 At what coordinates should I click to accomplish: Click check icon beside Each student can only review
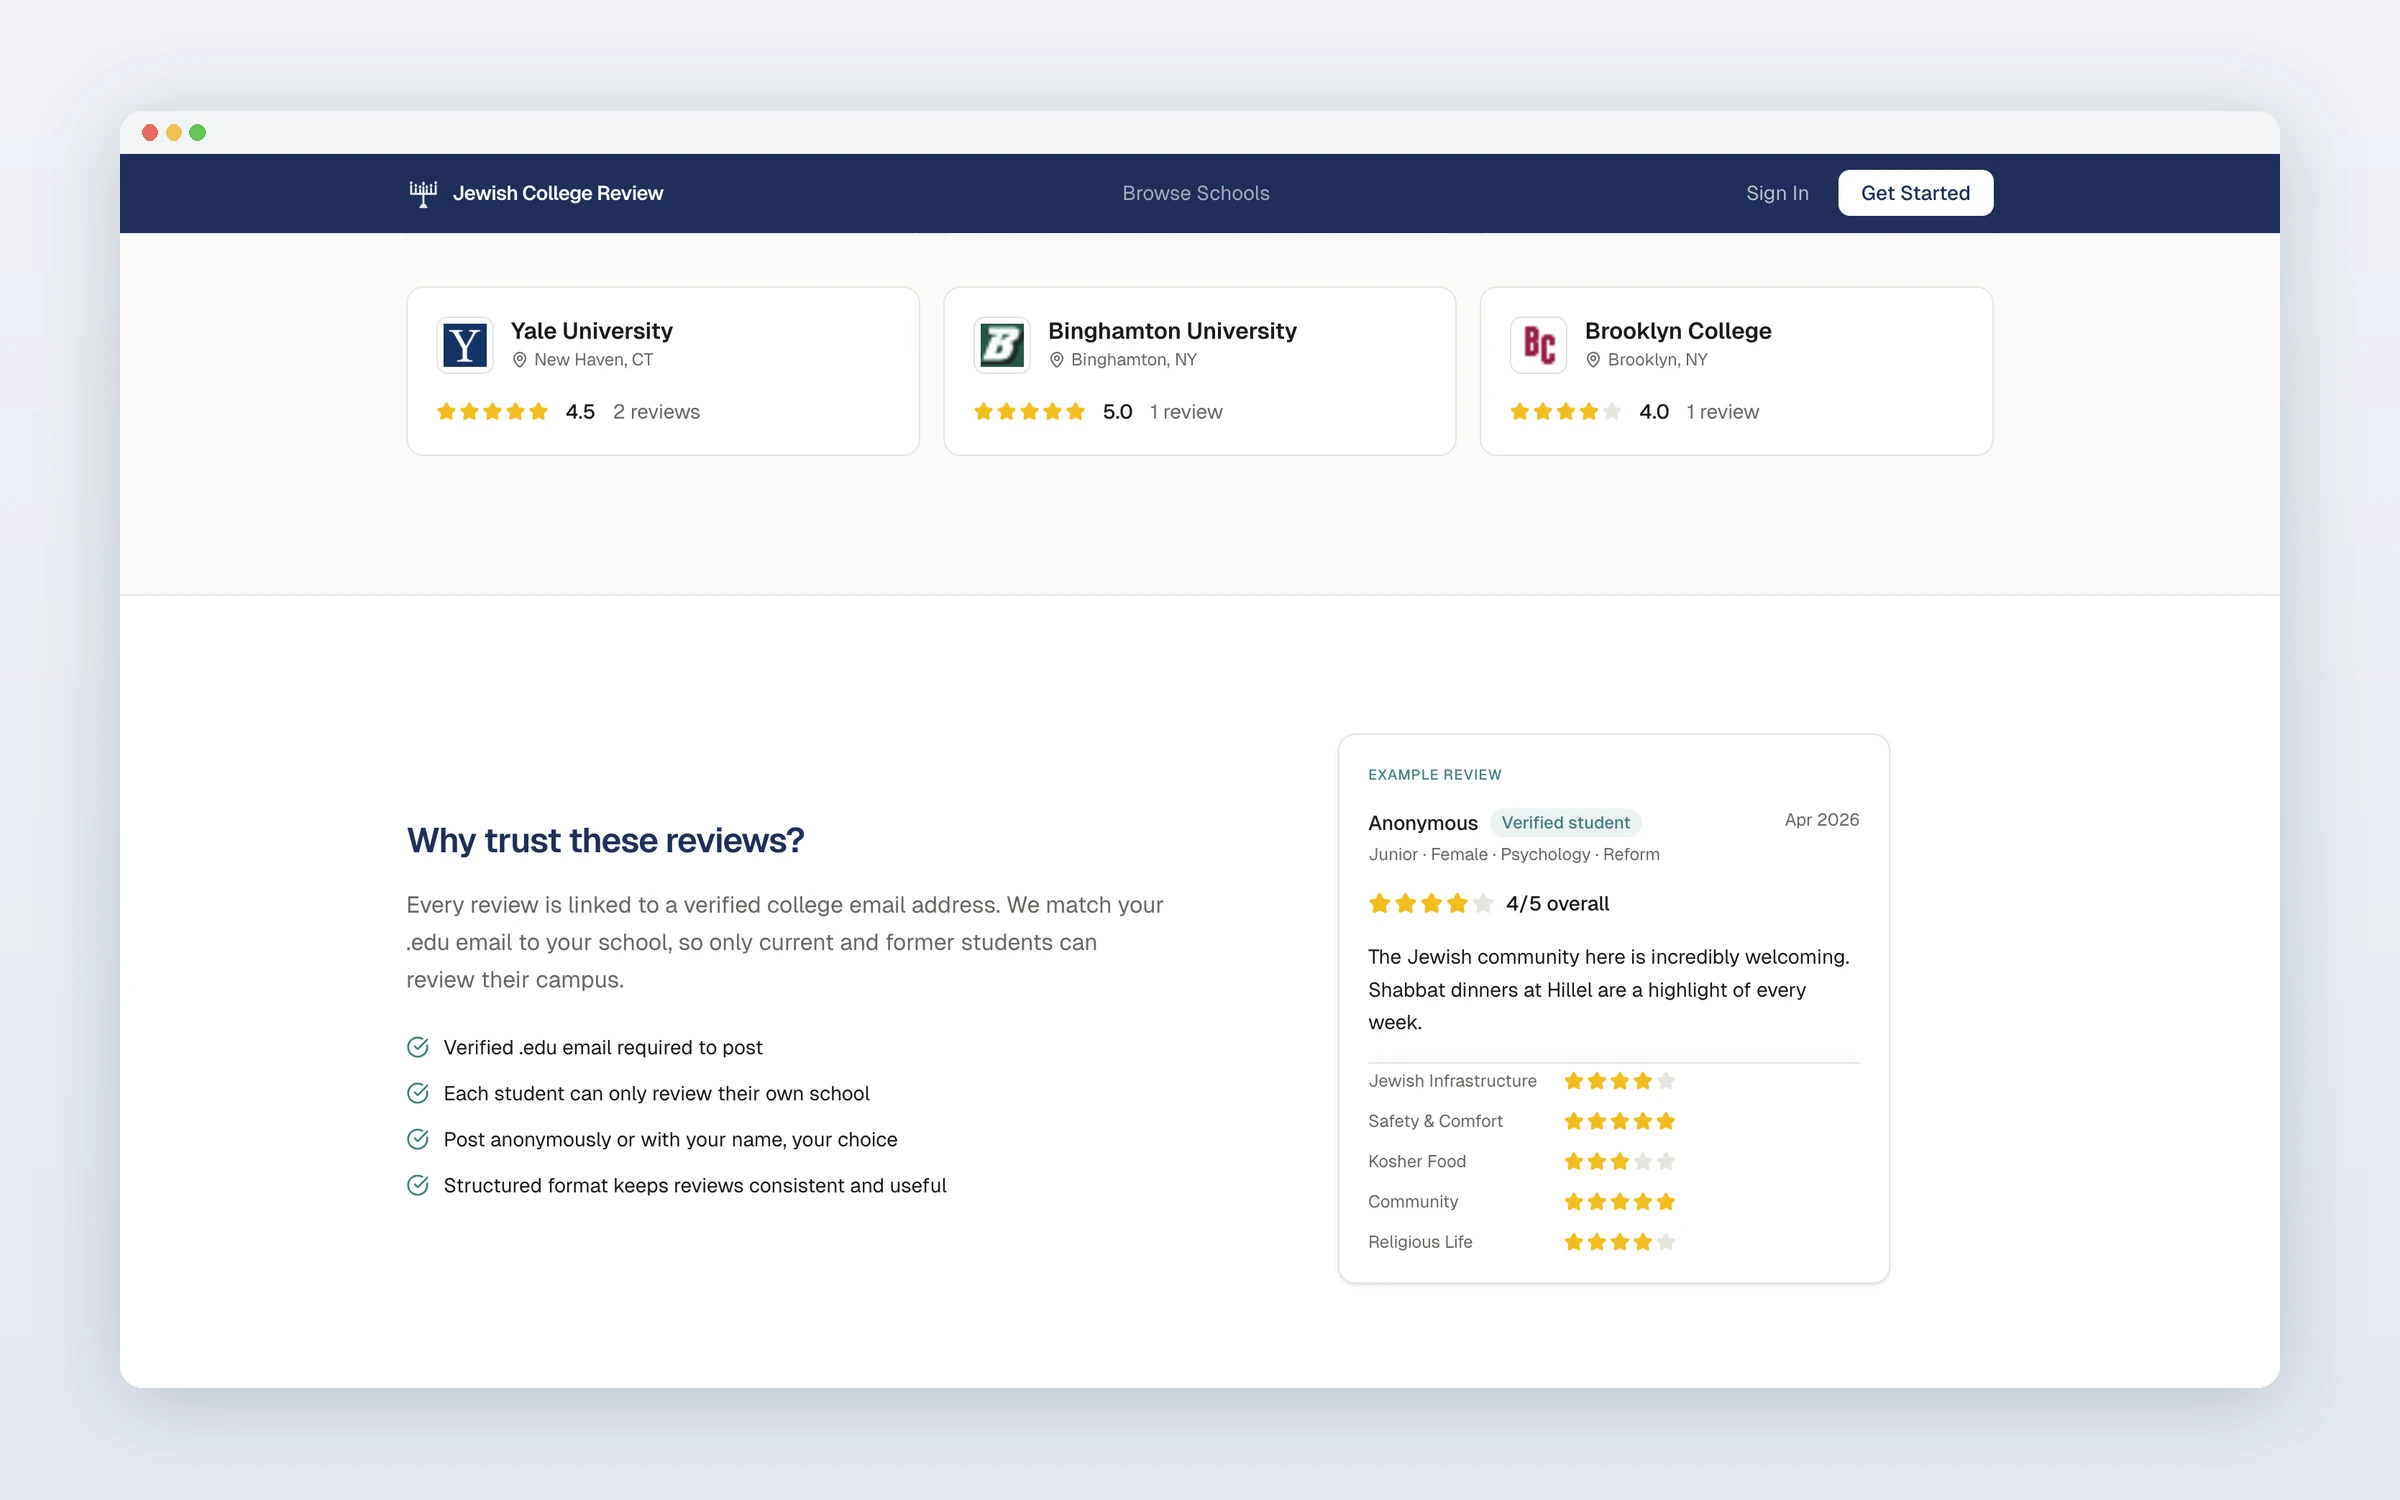pyautogui.click(x=418, y=1093)
